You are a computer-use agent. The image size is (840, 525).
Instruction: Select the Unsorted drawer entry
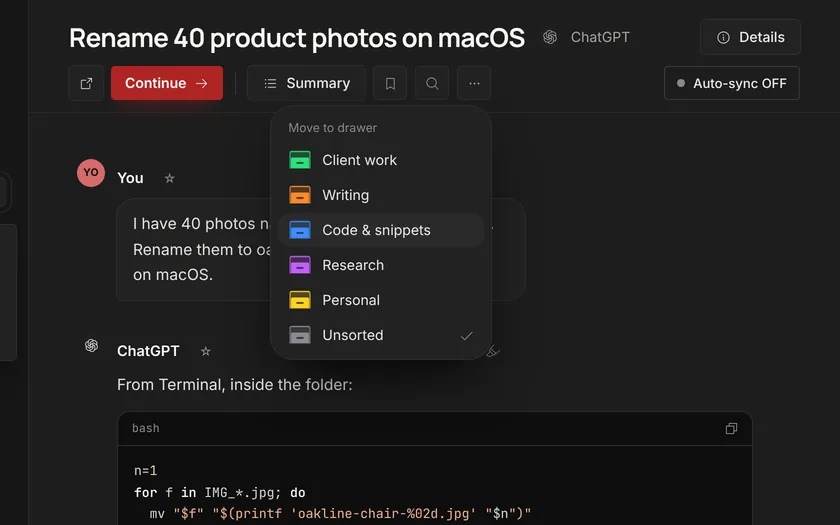point(381,335)
